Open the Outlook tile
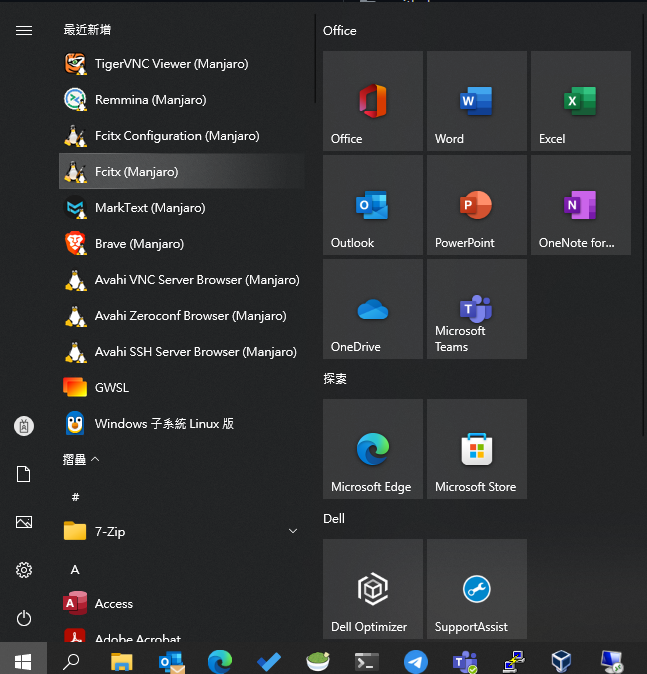 click(x=373, y=205)
